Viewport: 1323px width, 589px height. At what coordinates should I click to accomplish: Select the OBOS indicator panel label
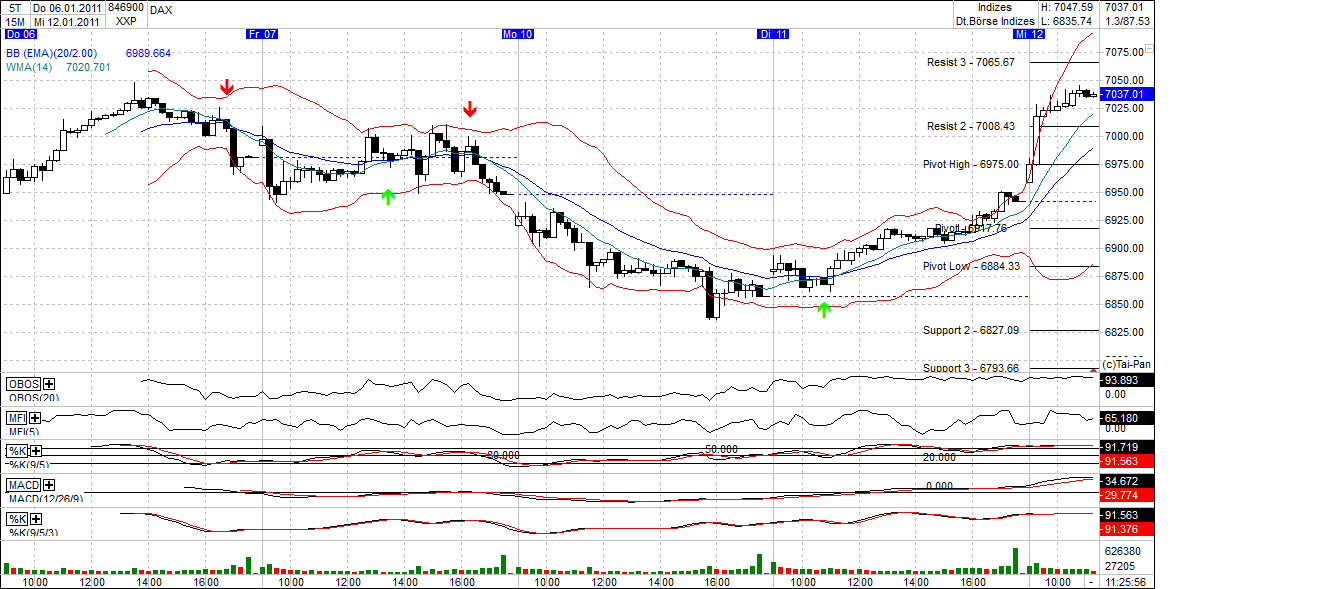click(x=23, y=383)
